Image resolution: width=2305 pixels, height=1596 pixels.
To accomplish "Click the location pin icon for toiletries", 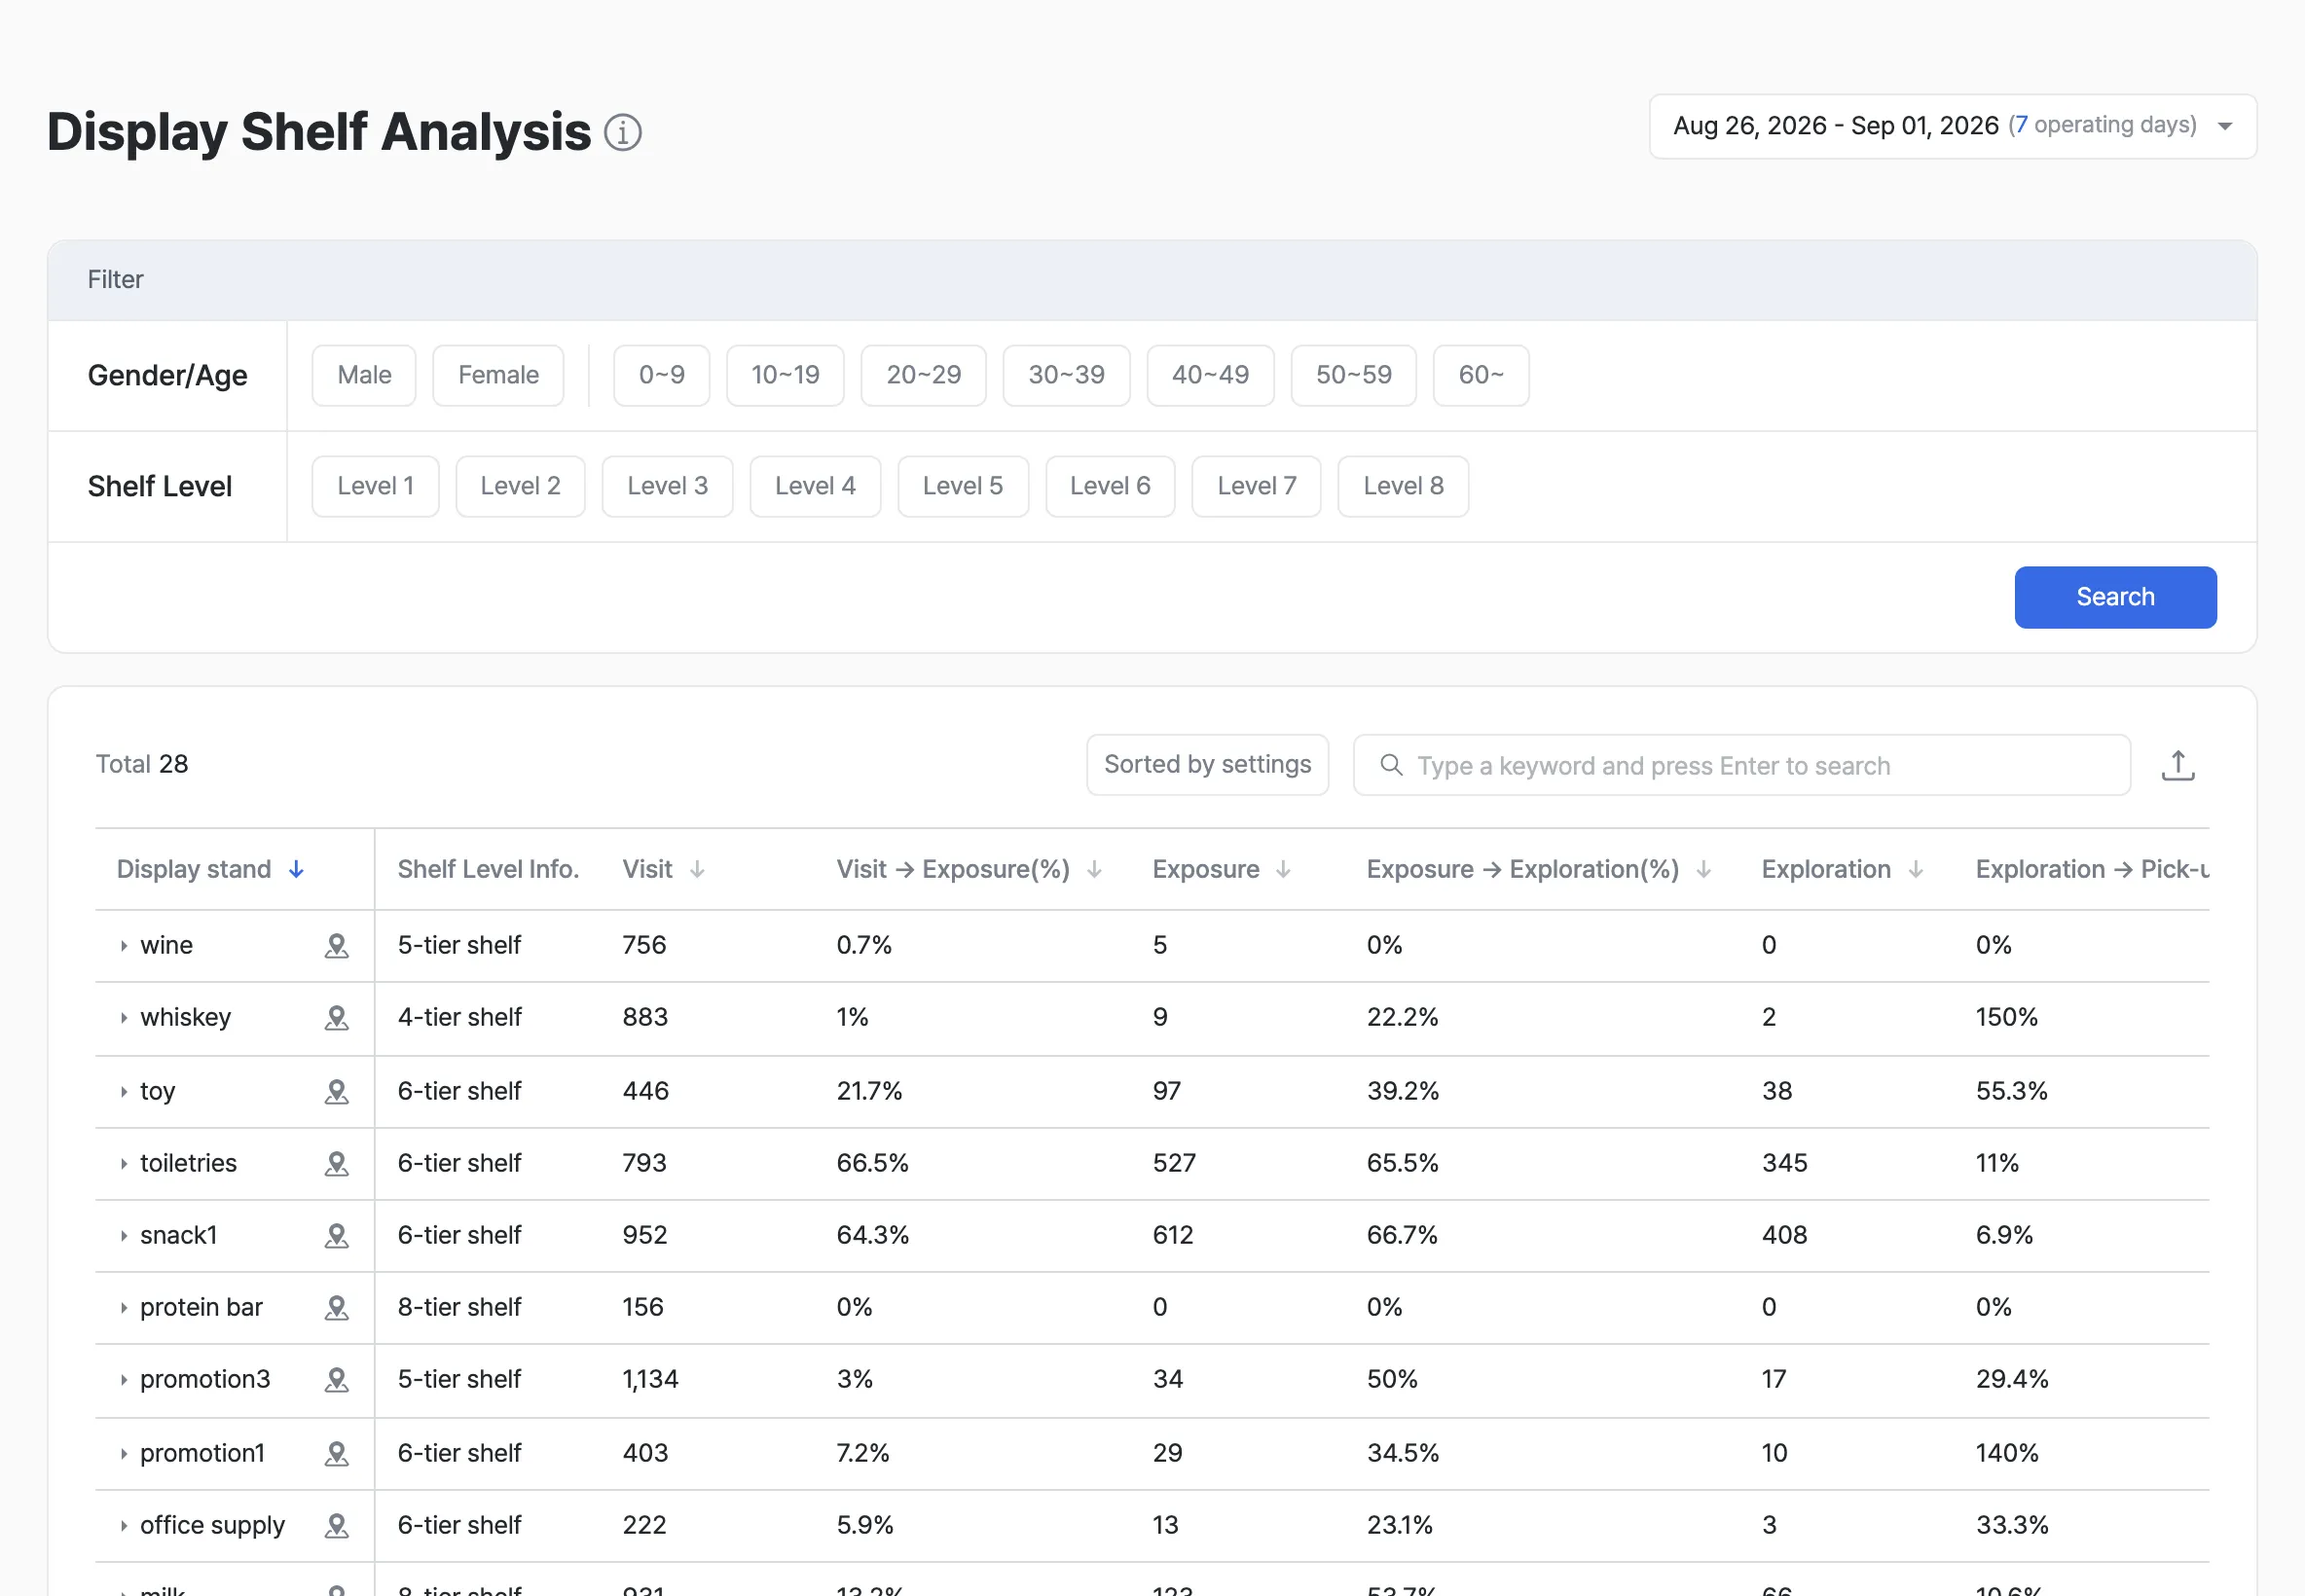I will tap(337, 1164).
